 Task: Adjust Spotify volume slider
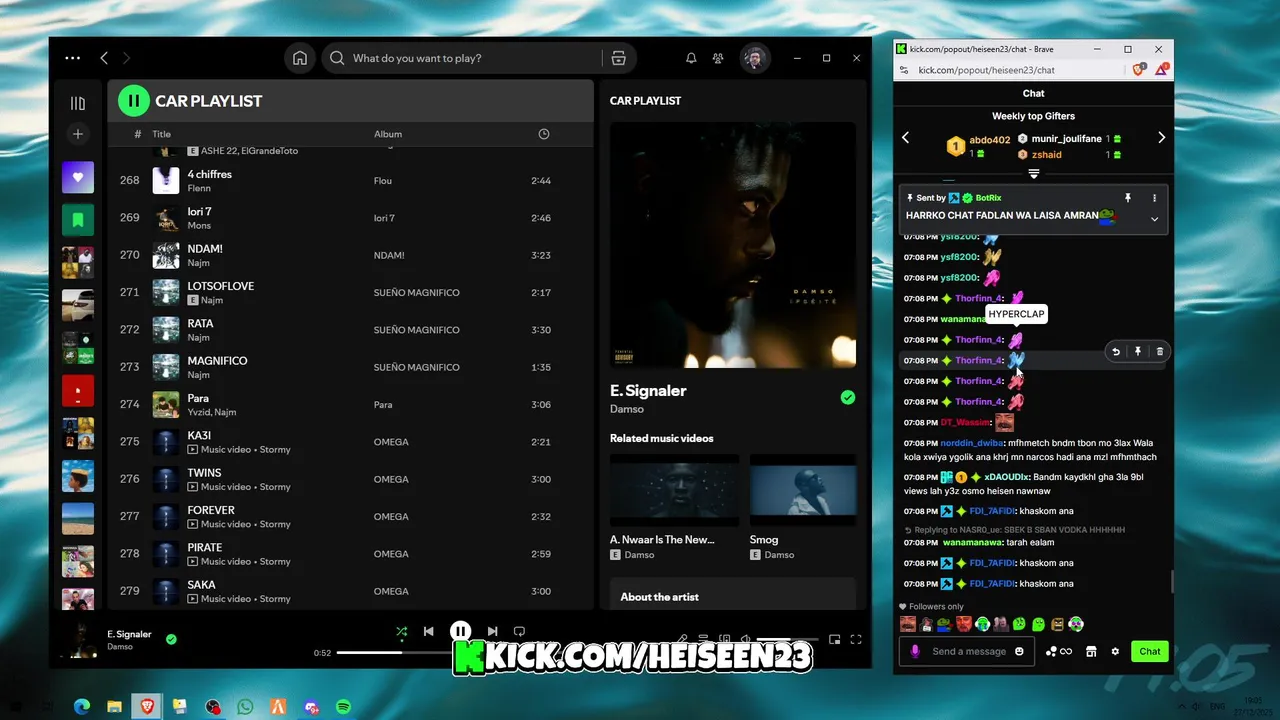coord(788,639)
